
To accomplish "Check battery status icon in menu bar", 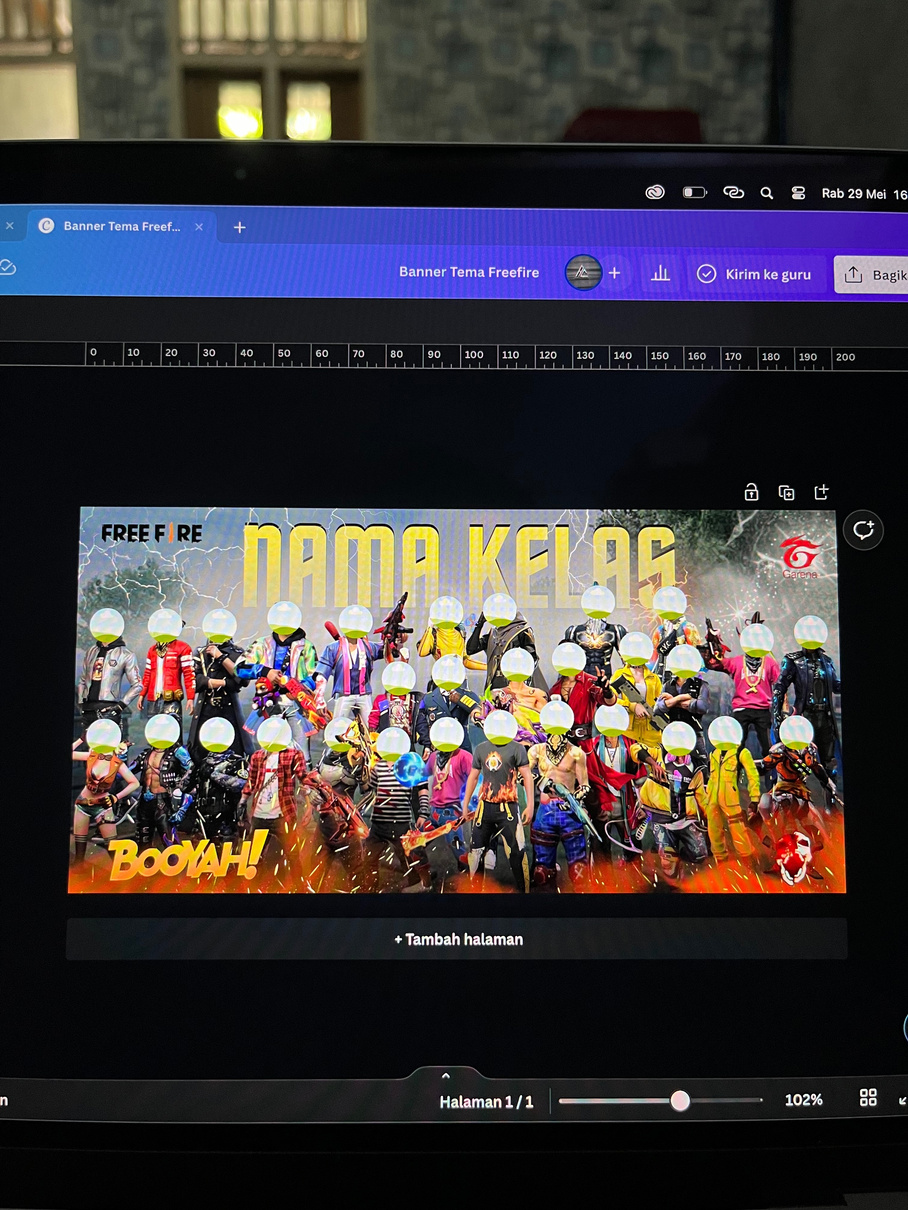I will click(x=694, y=192).
